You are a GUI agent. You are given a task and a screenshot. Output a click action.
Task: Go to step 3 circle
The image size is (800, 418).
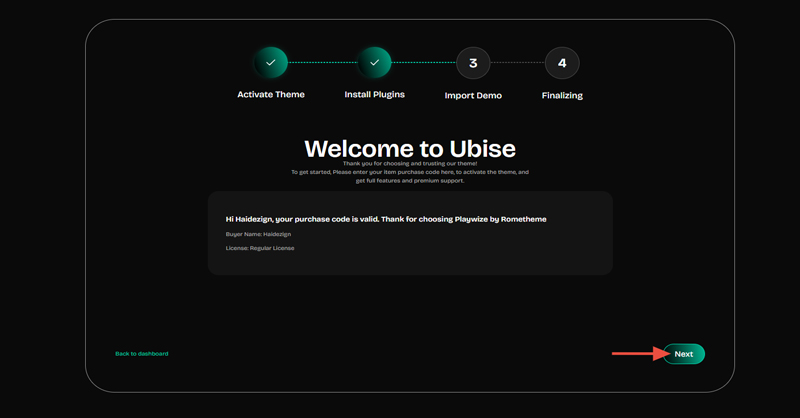pyautogui.click(x=473, y=63)
